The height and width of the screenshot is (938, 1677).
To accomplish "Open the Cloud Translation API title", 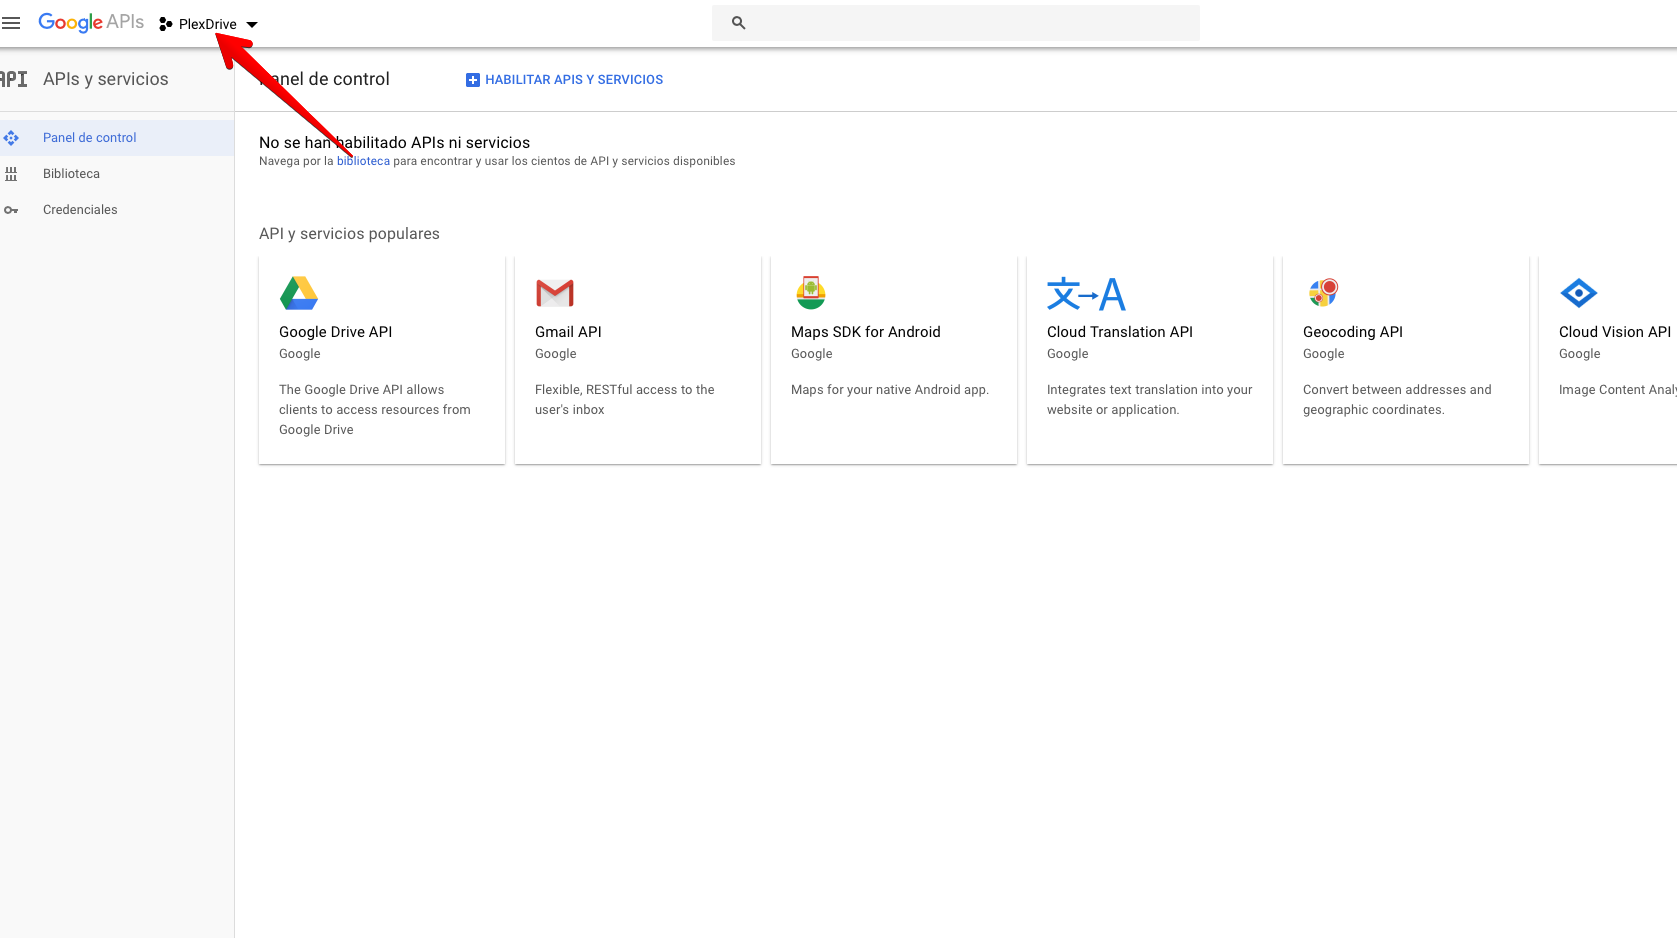I will pos(1120,332).
